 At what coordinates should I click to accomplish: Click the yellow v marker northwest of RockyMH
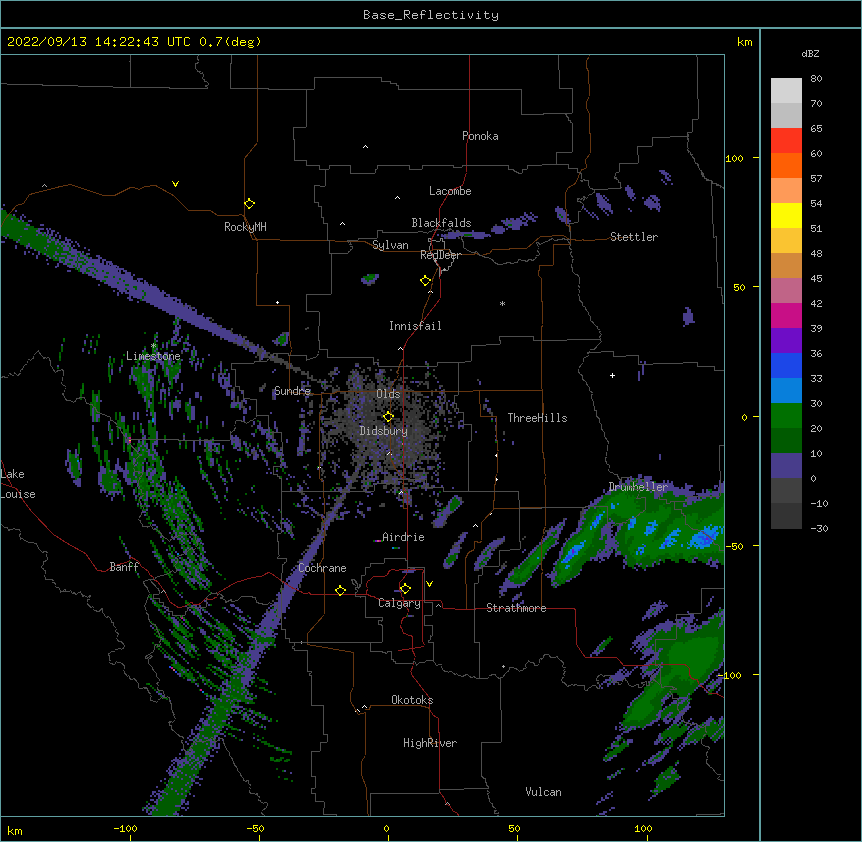[175, 184]
